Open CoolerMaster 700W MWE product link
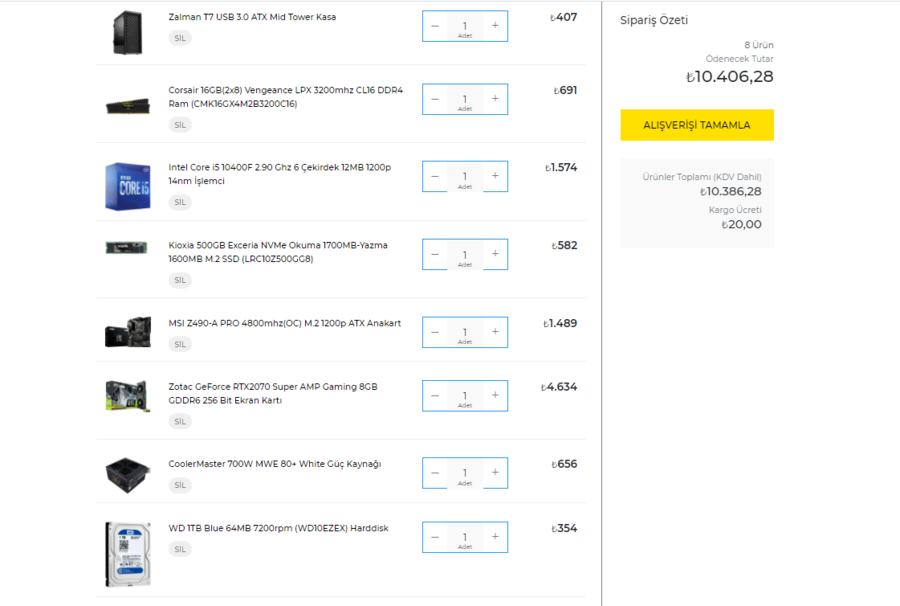Screen dimensions: 900x606 tap(274, 464)
